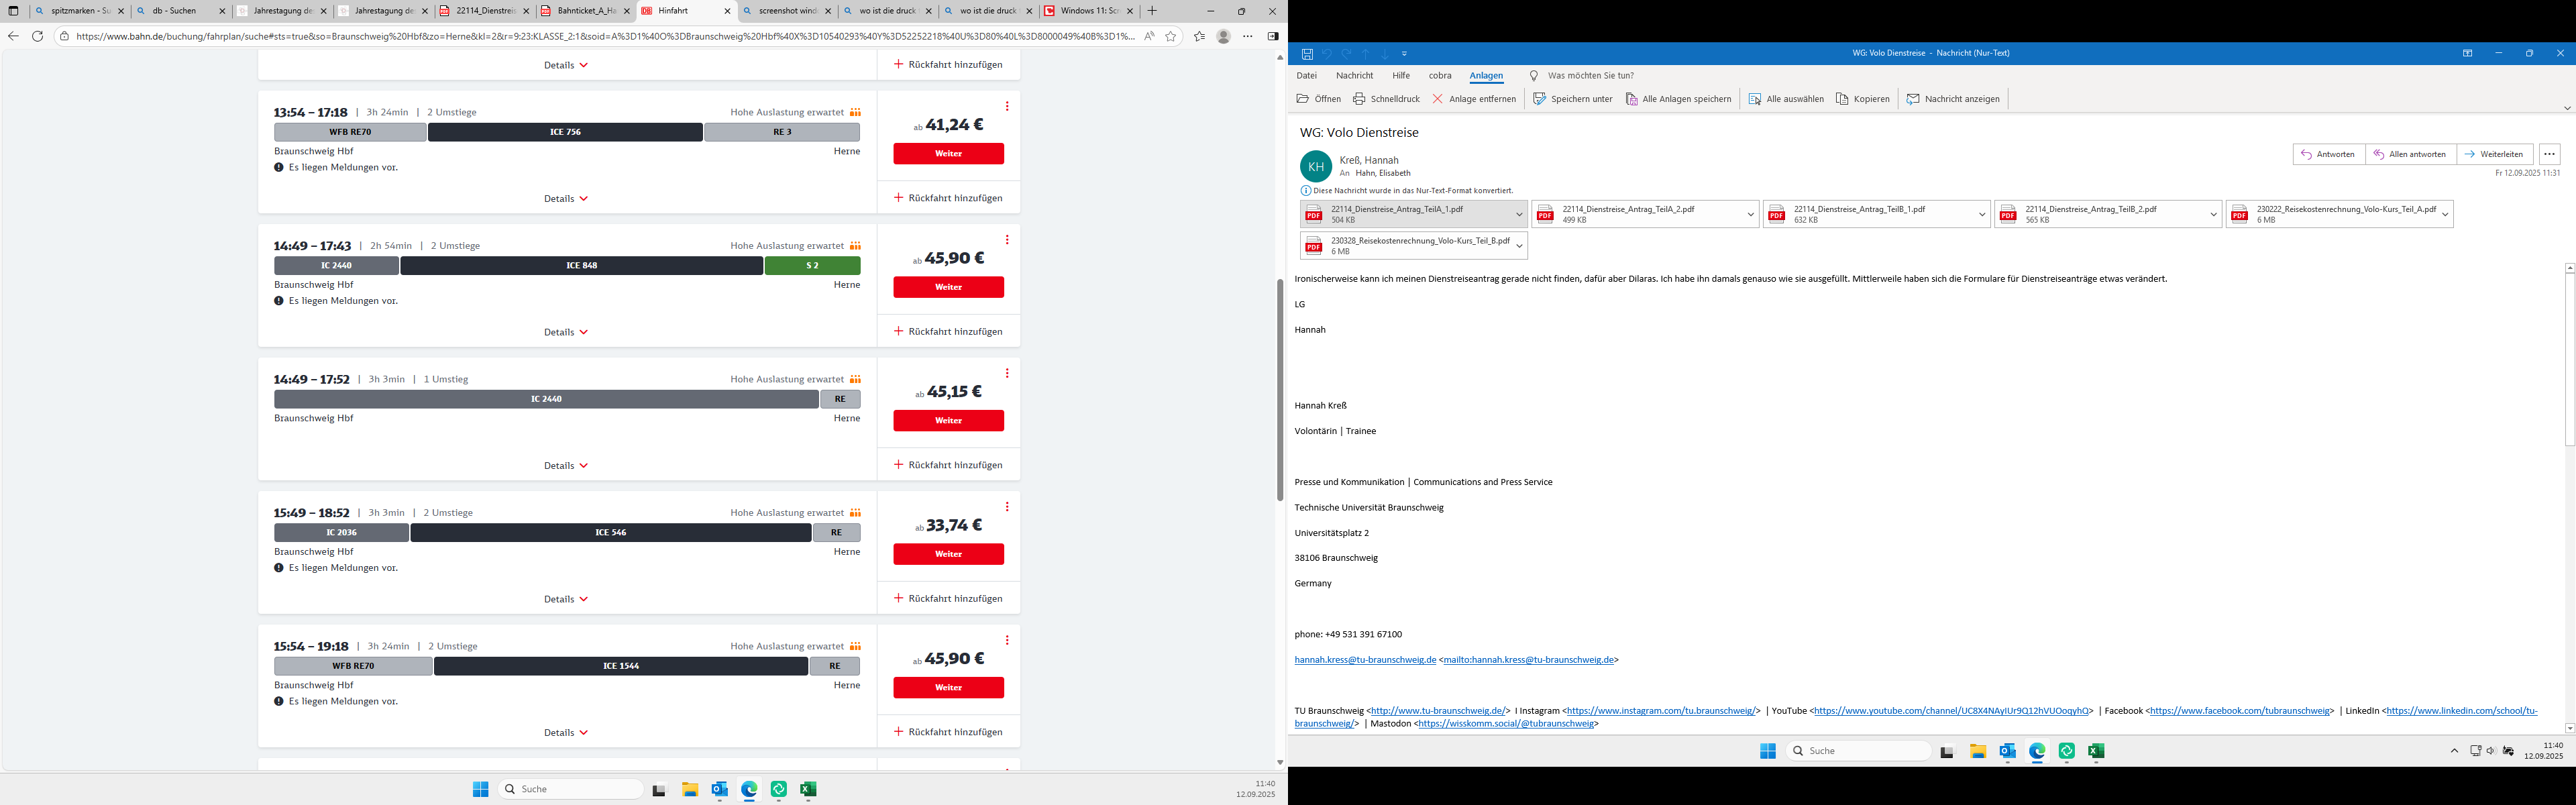
Task: Switch to the Nachricht ribbon tab
Action: pos(1354,76)
